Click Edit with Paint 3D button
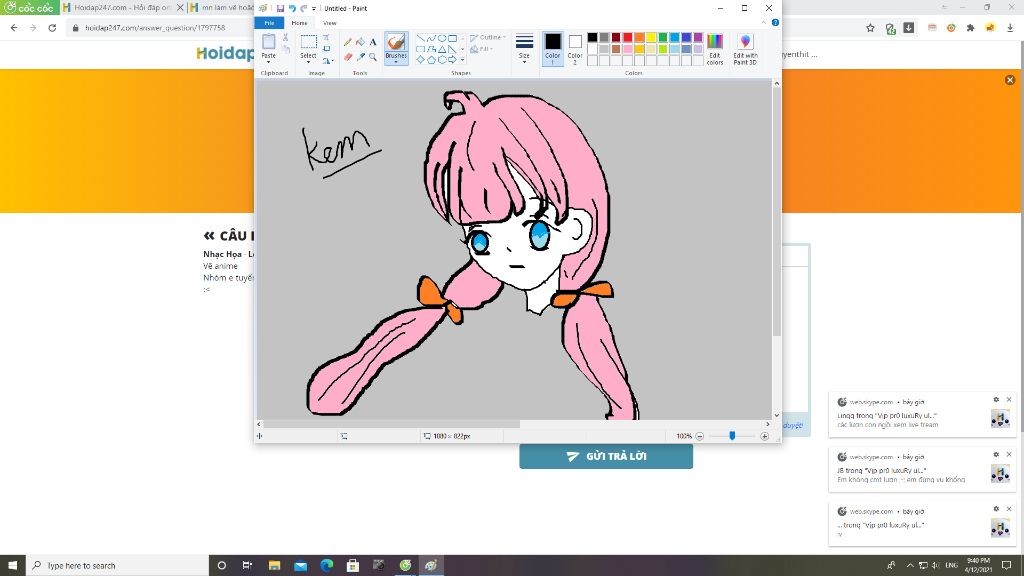Viewport: 1024px width, 576px height. (x=745, y=49)
